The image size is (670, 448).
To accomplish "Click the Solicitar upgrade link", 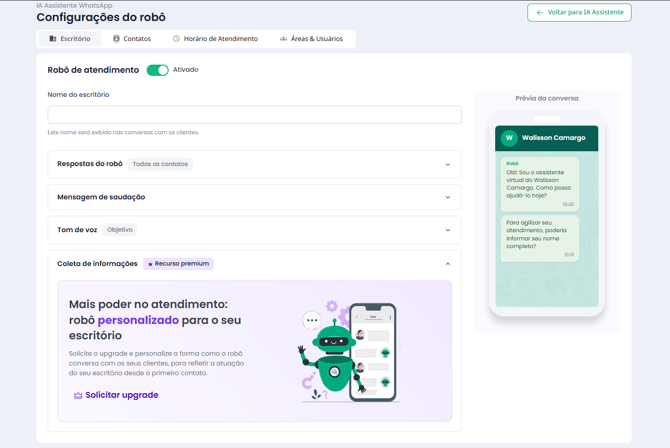I will (x=121, y=395).
